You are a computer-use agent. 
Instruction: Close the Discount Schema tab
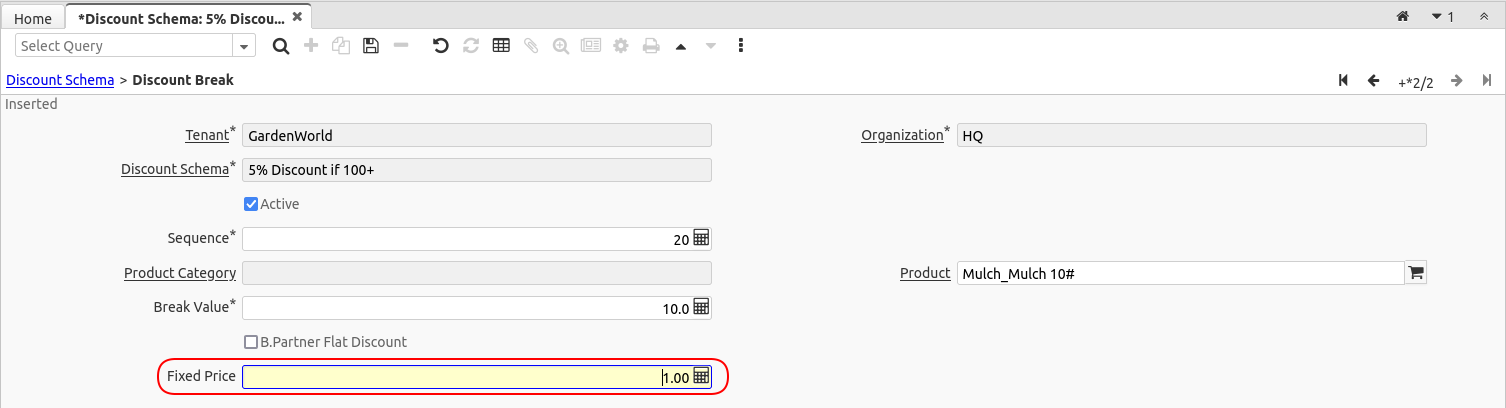click(297, 18)
